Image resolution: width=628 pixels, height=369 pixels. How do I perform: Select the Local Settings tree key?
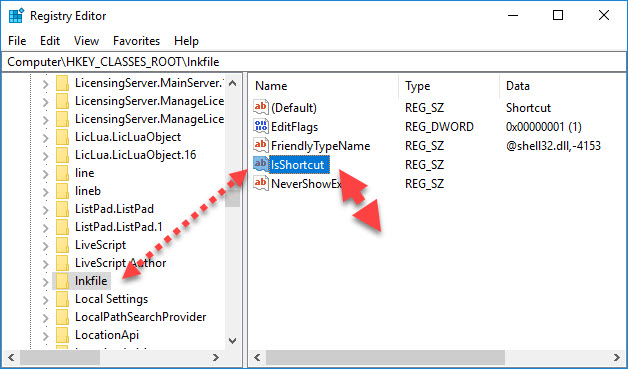coord(111,299)
